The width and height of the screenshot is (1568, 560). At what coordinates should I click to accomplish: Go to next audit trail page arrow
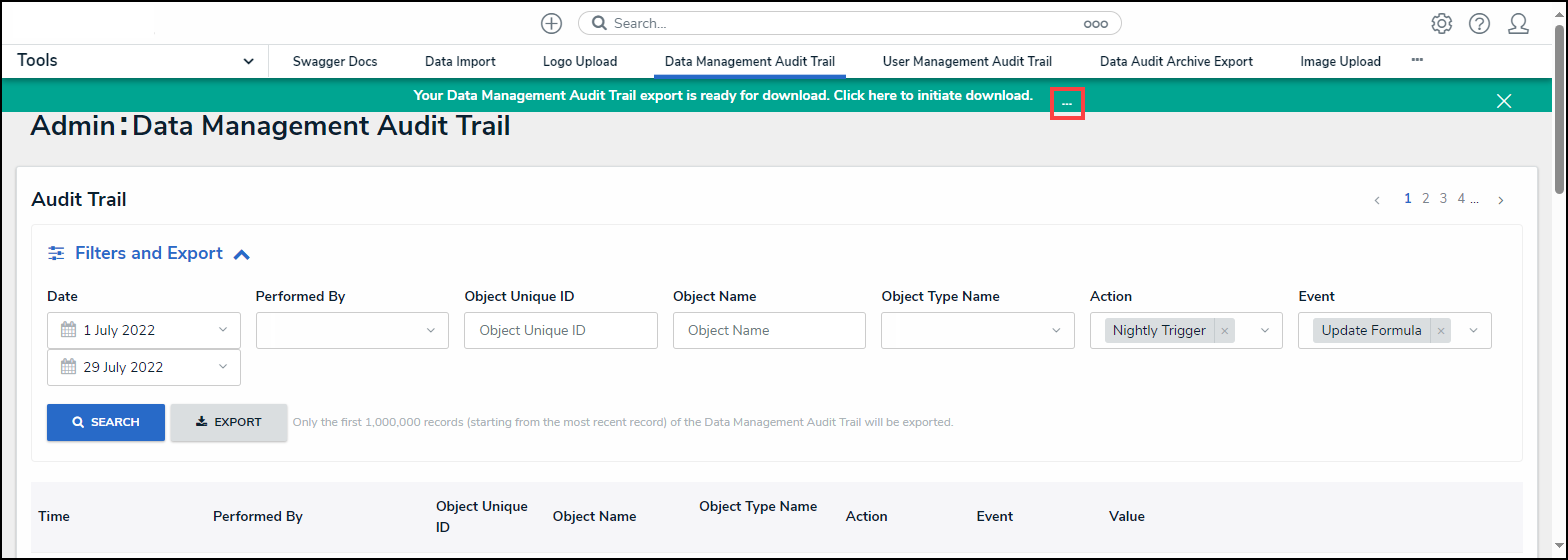click(1500, 200)
